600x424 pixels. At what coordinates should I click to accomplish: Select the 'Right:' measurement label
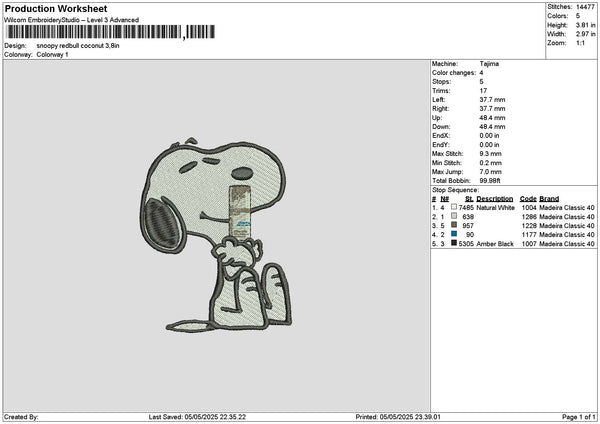[x=440, y=109]
